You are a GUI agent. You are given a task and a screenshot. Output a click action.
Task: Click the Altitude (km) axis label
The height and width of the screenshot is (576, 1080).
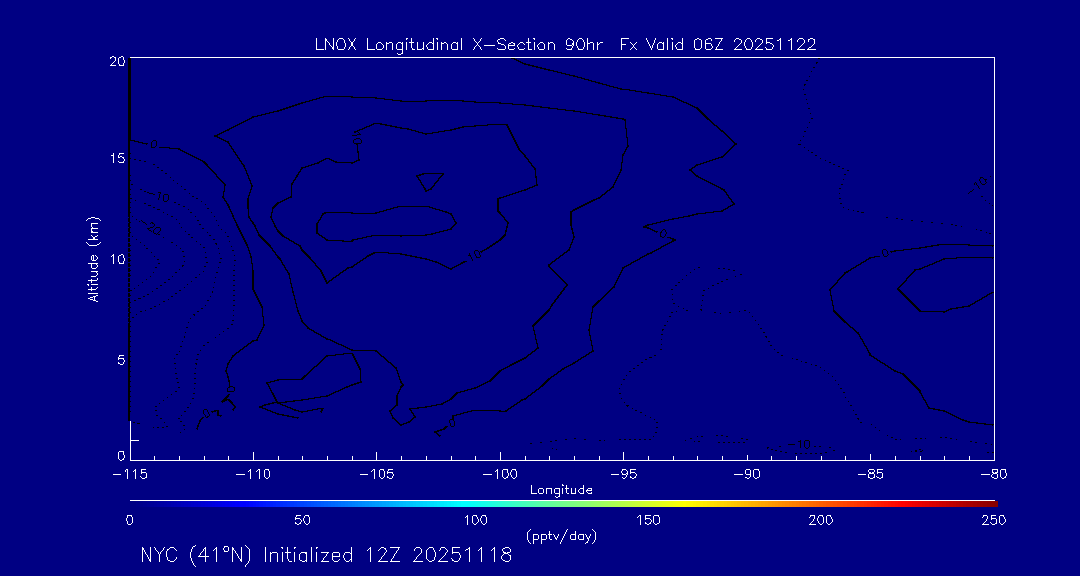93,259
